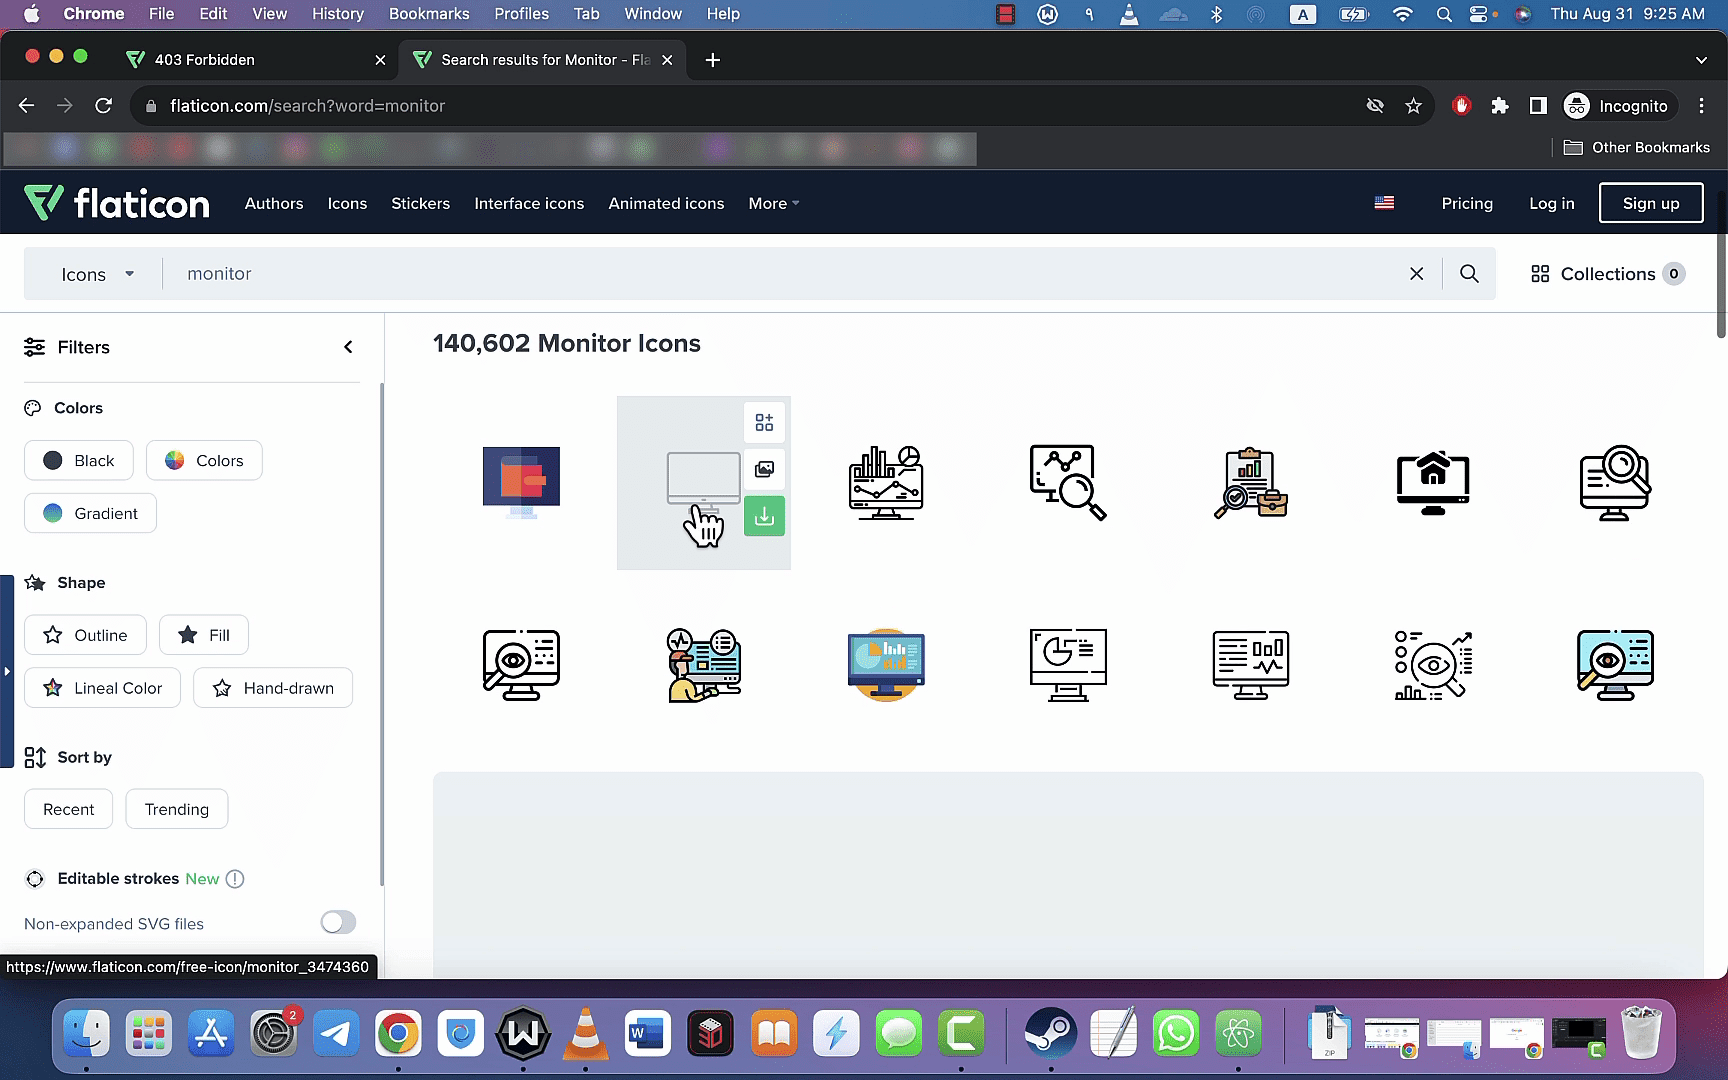Select the Outline shape filter
Image resolution: width=1728 pixels, height=1080 pixels.
click(x=85, y=635)
